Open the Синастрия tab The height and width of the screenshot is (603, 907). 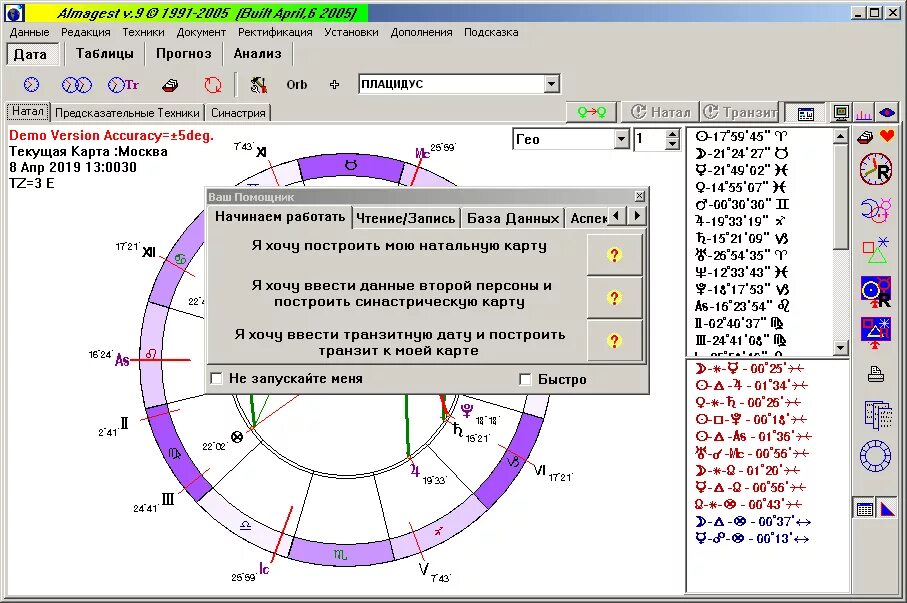tap(238, 113)
